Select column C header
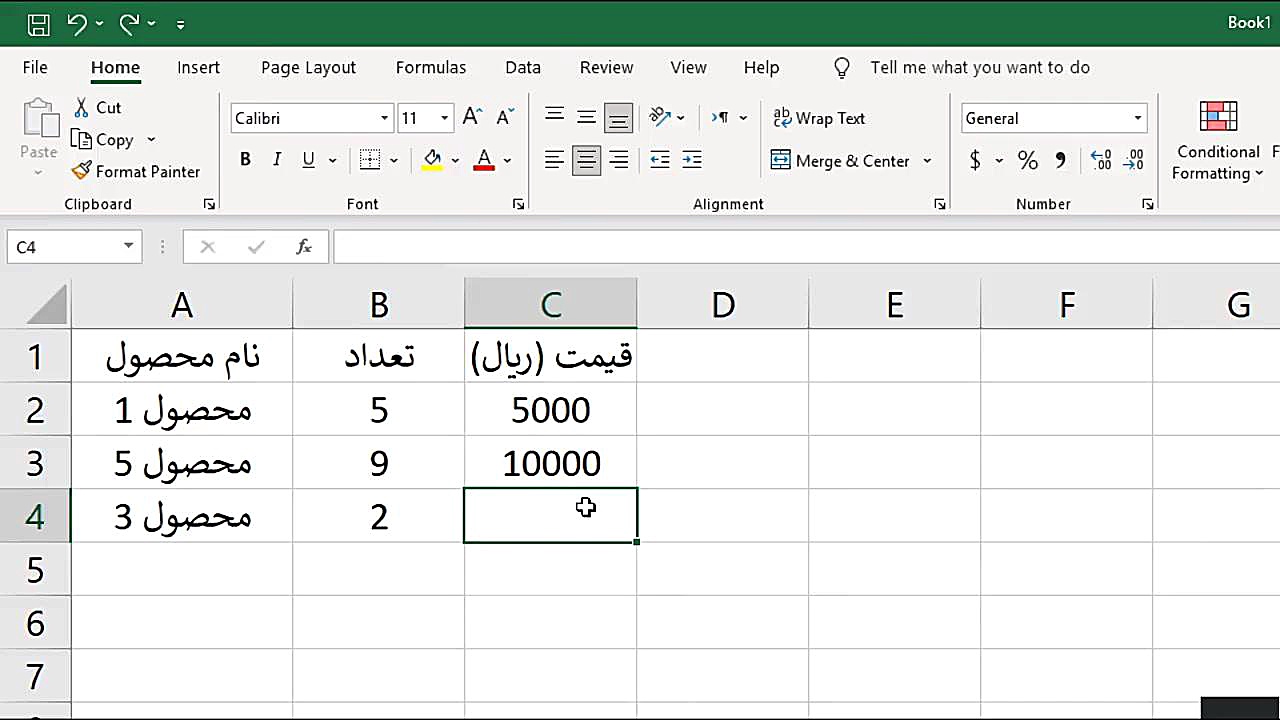The width and height of the screenshot is (1280, 720). coord(551,305)
